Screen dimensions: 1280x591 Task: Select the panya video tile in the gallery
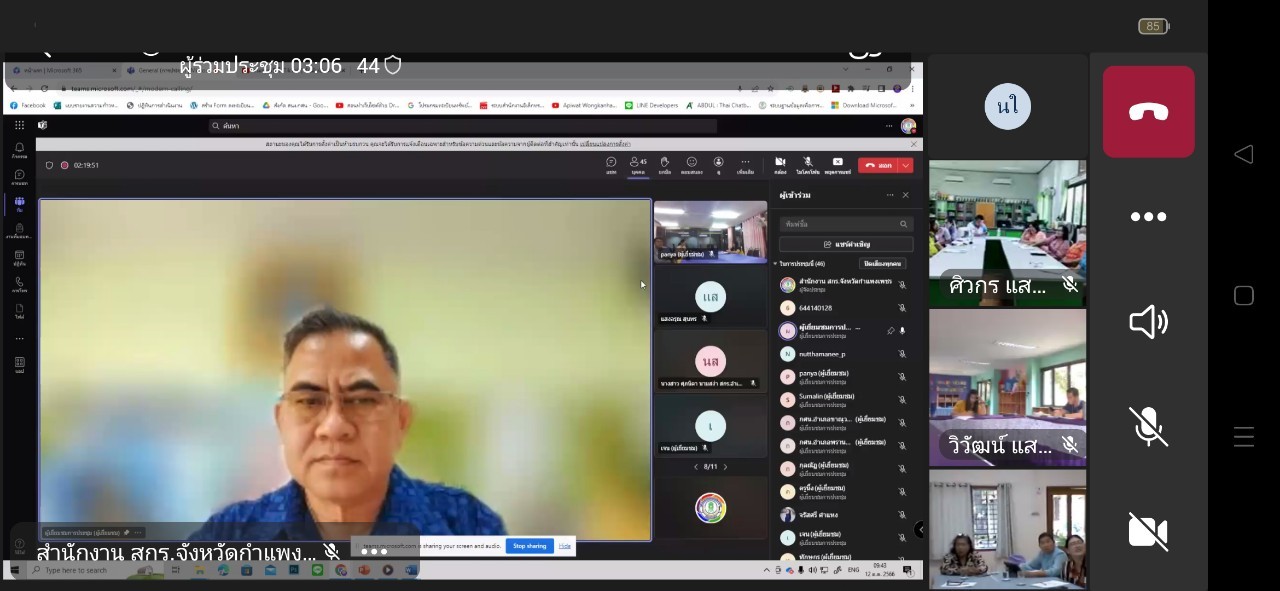click(x=710, y=231)
